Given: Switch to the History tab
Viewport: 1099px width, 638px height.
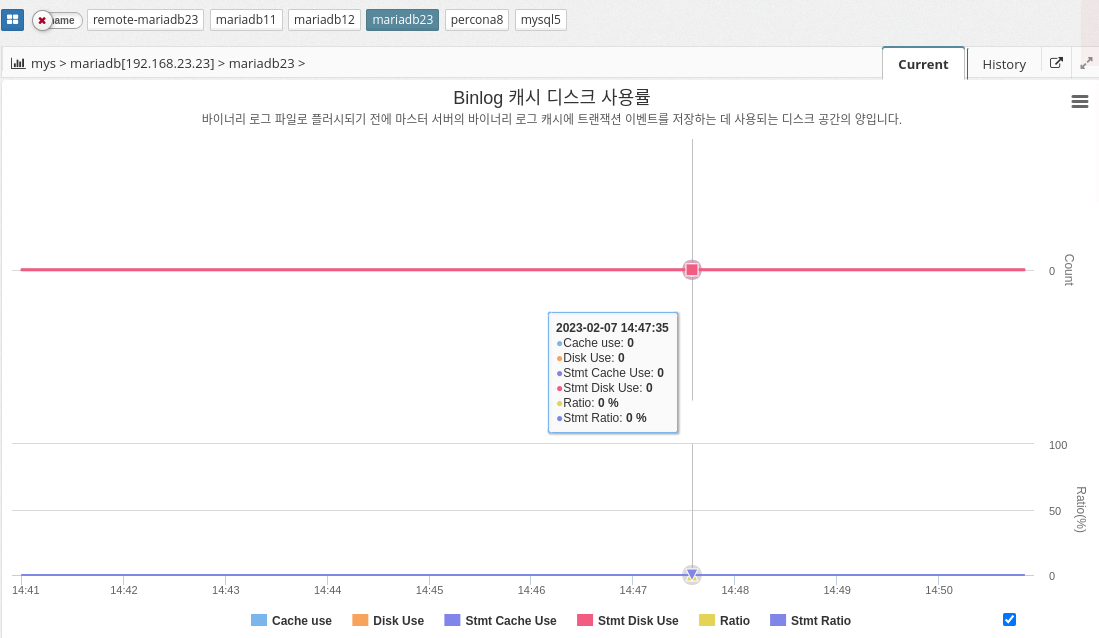Looking at the screenshot, I should point(1003,64).
